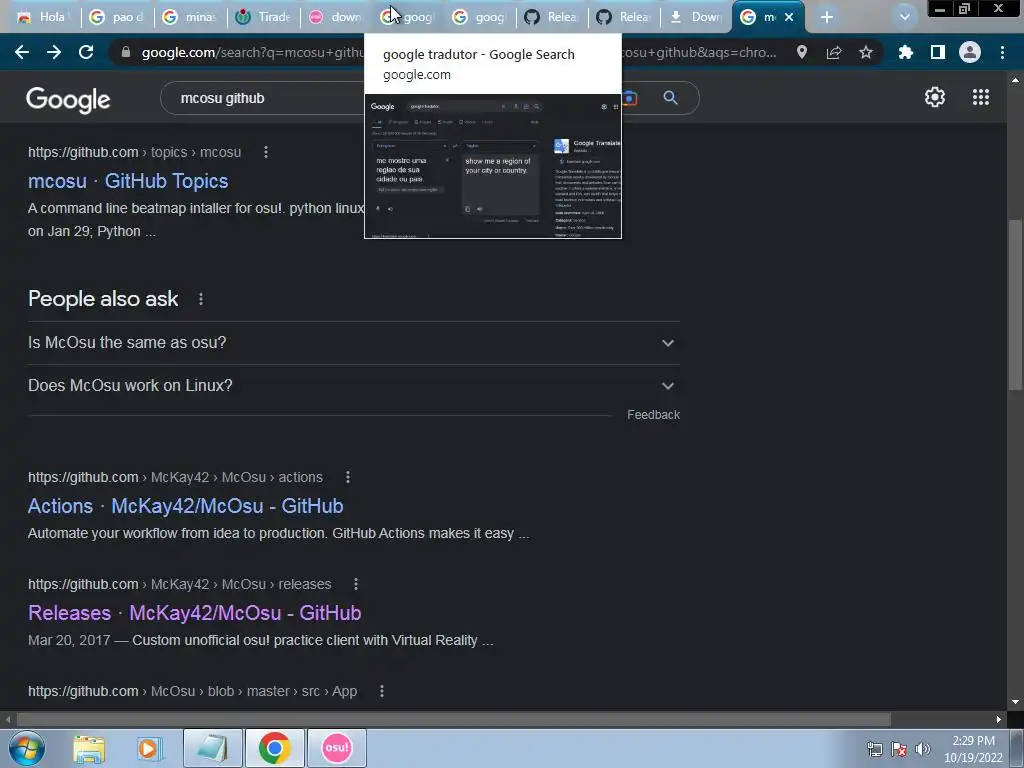Open the media player taskbar icon
1024x768 pixels.
coord(149,748)
